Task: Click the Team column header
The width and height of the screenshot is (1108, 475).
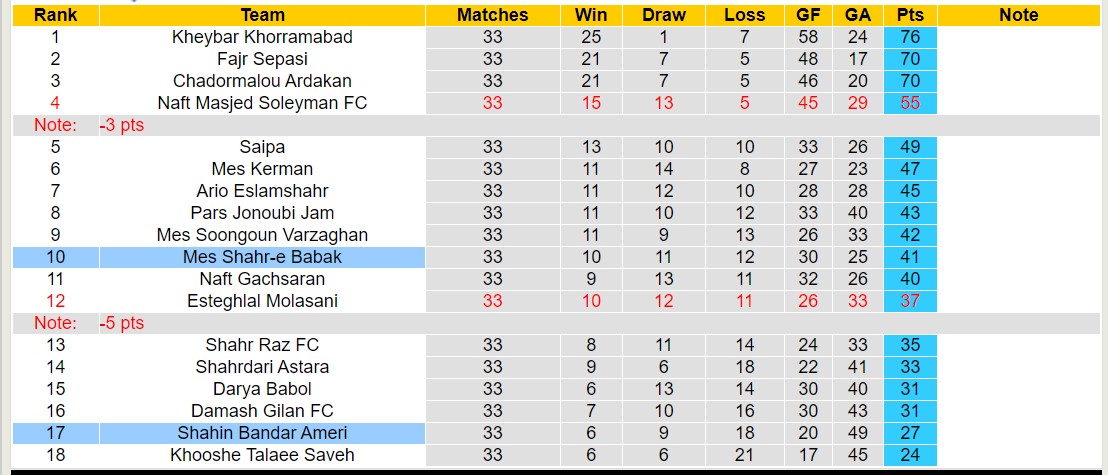Action: [262, 15]
